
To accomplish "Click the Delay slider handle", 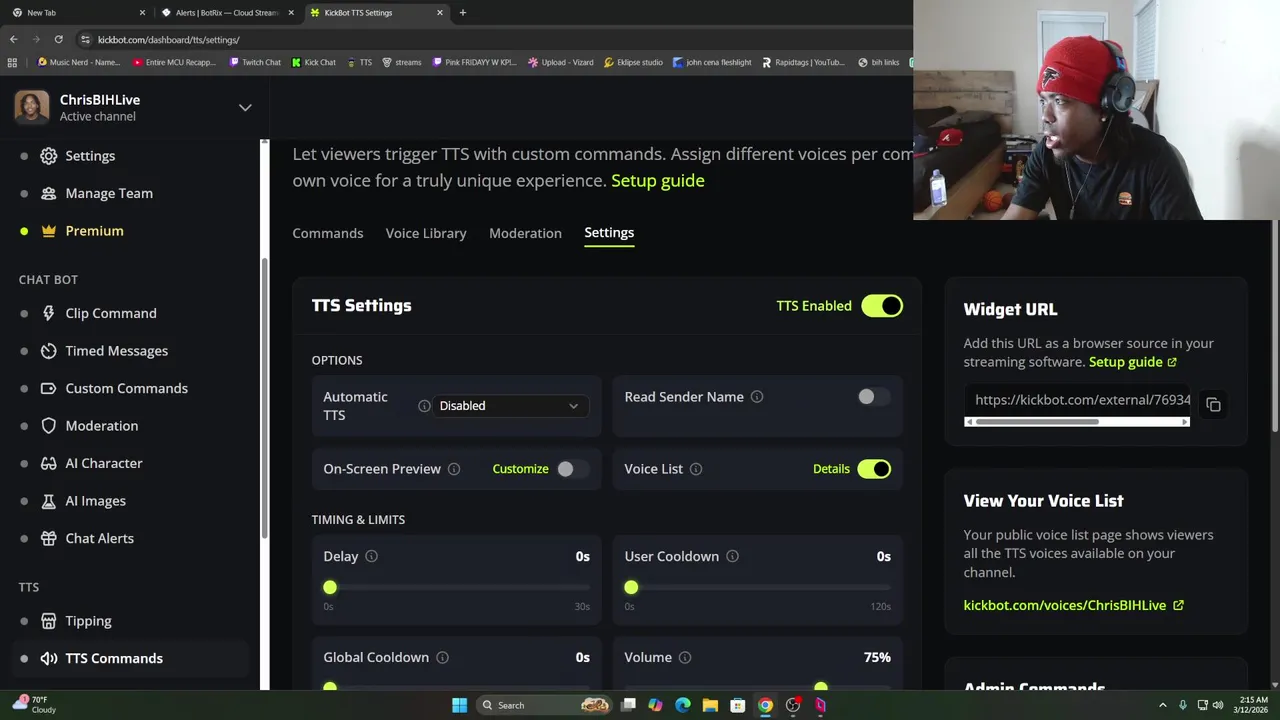I will pos(330,588).
